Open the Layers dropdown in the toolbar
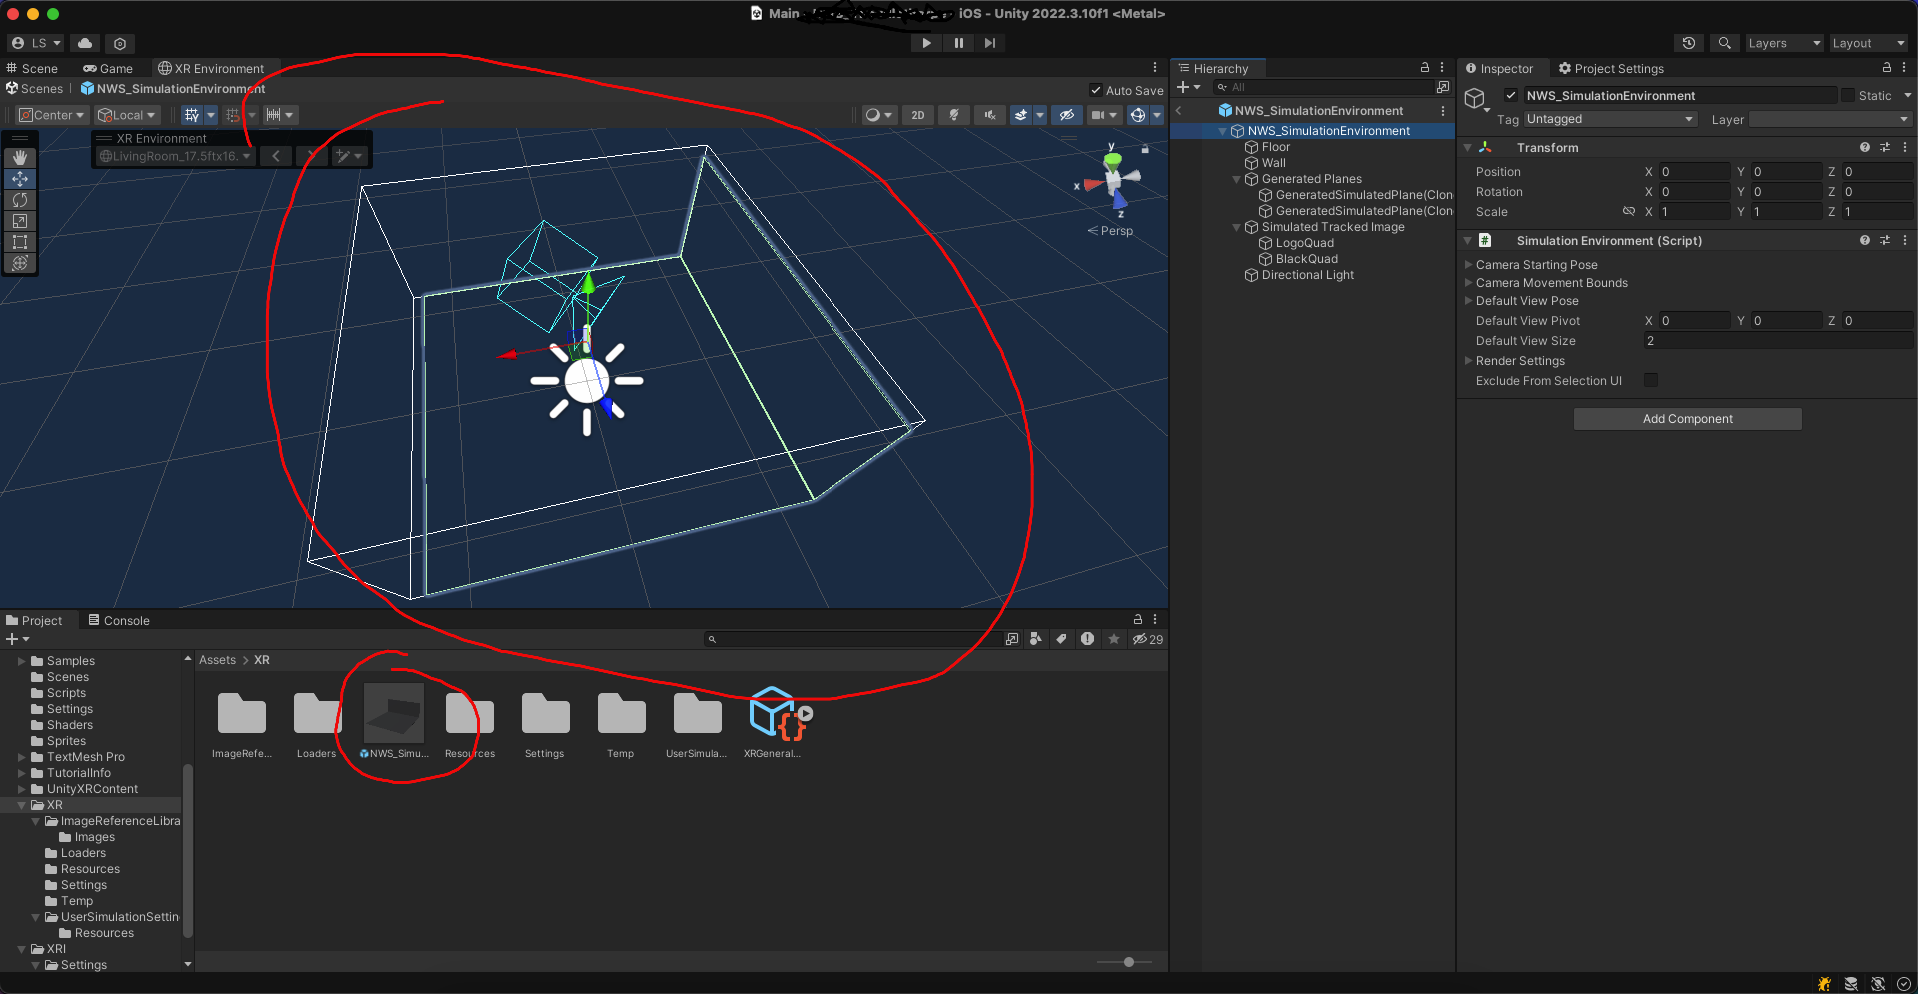The width and height of the screenshot is (1918, 994). coord(1783,43)
